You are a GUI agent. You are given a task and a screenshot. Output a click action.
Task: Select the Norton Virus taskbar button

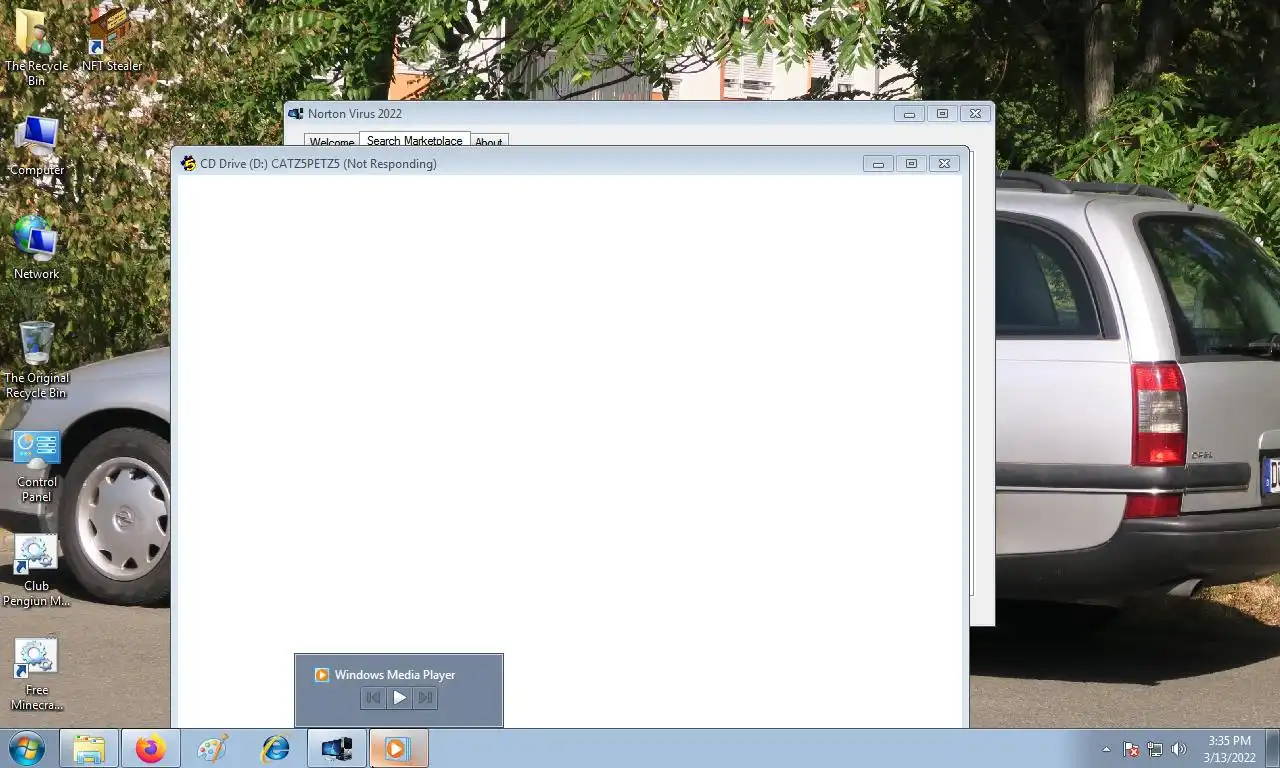pos(337,748)
